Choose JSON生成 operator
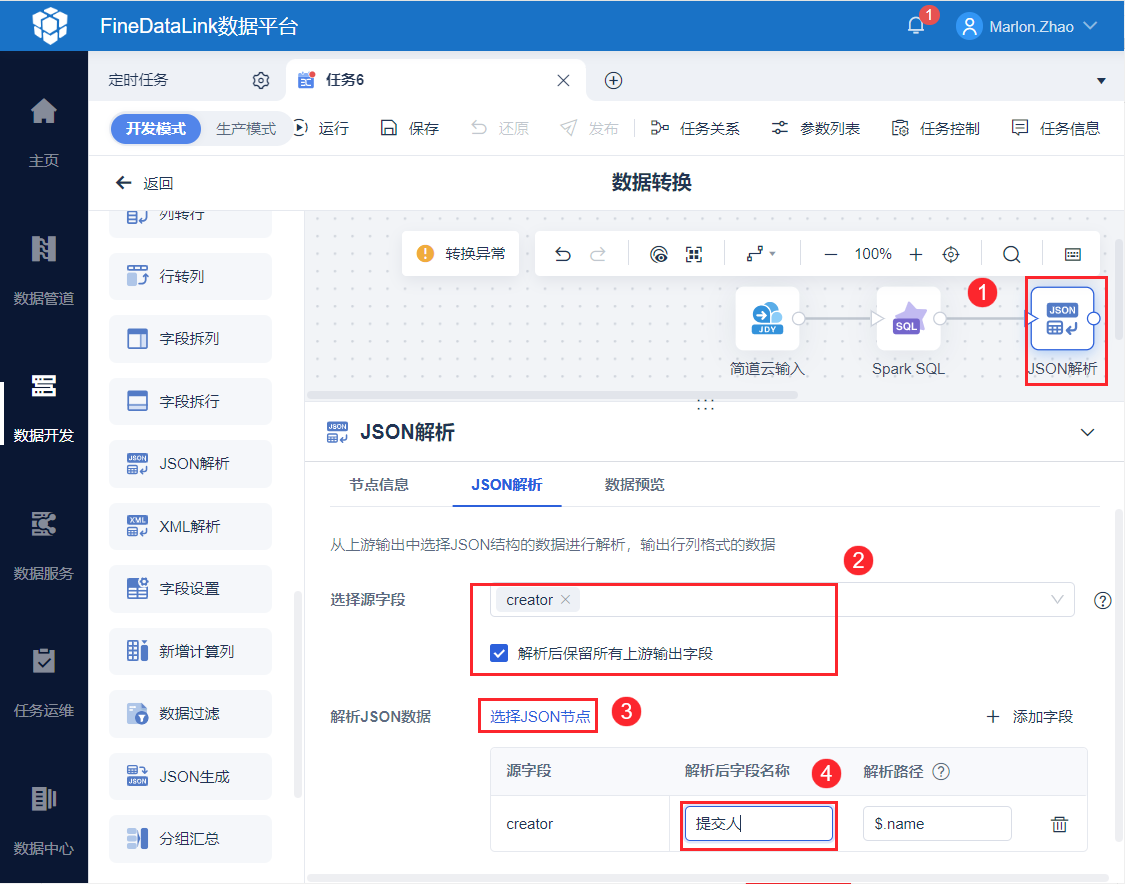 [190, 776]
